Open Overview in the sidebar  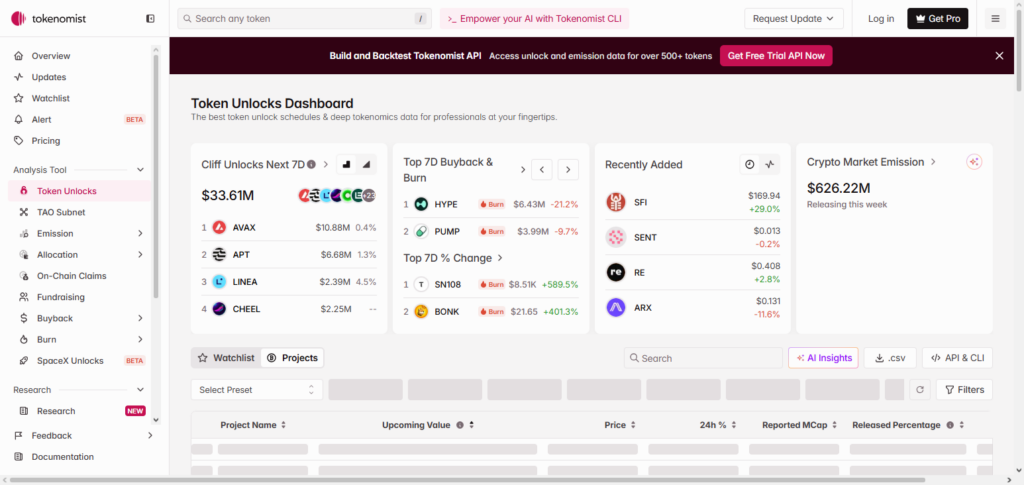click(x=79, y=56)
